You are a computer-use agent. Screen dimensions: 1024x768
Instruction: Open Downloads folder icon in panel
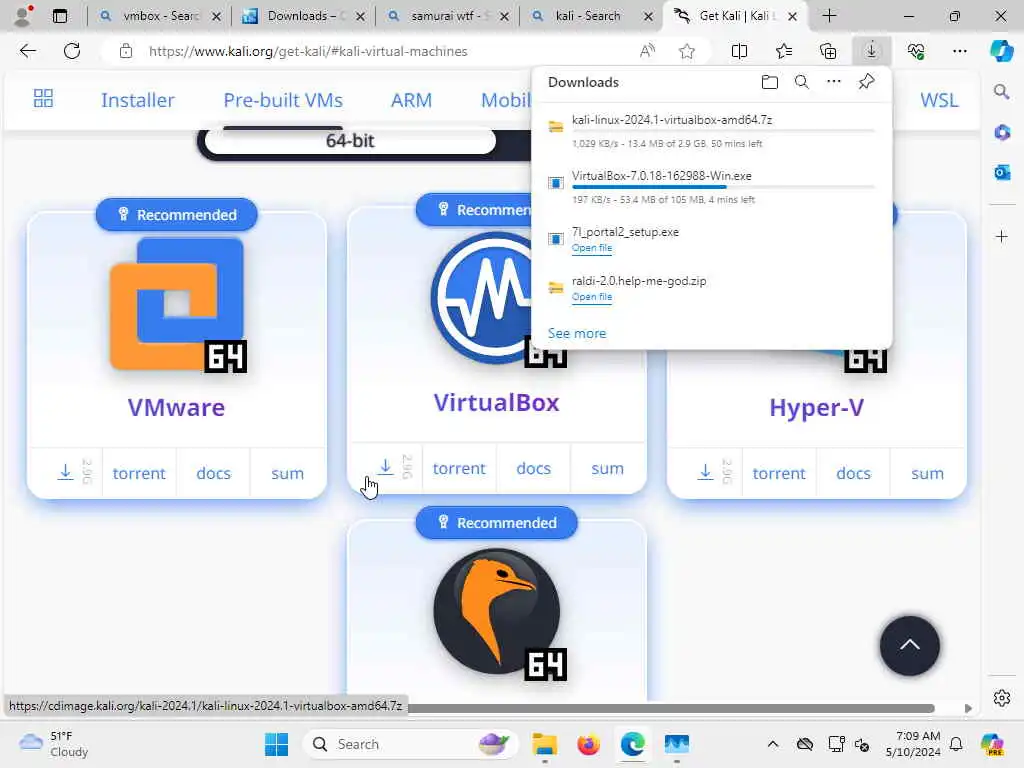coord(770,82)
